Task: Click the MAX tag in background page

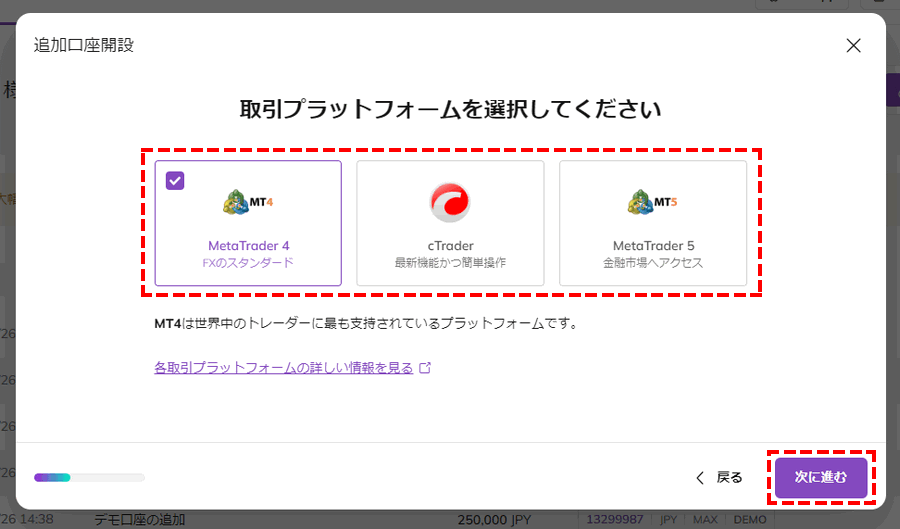Action: pyautogui.click(x=705, y=520)
